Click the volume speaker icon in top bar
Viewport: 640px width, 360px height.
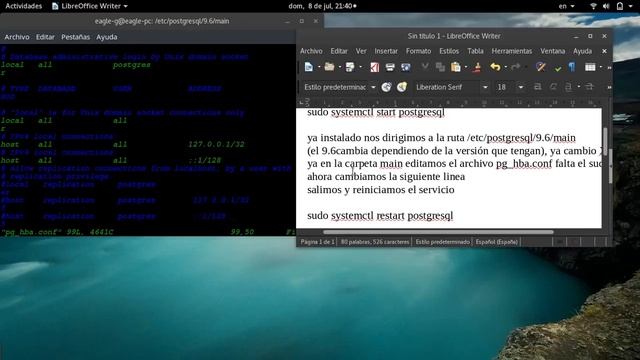(x=606, y=6)
